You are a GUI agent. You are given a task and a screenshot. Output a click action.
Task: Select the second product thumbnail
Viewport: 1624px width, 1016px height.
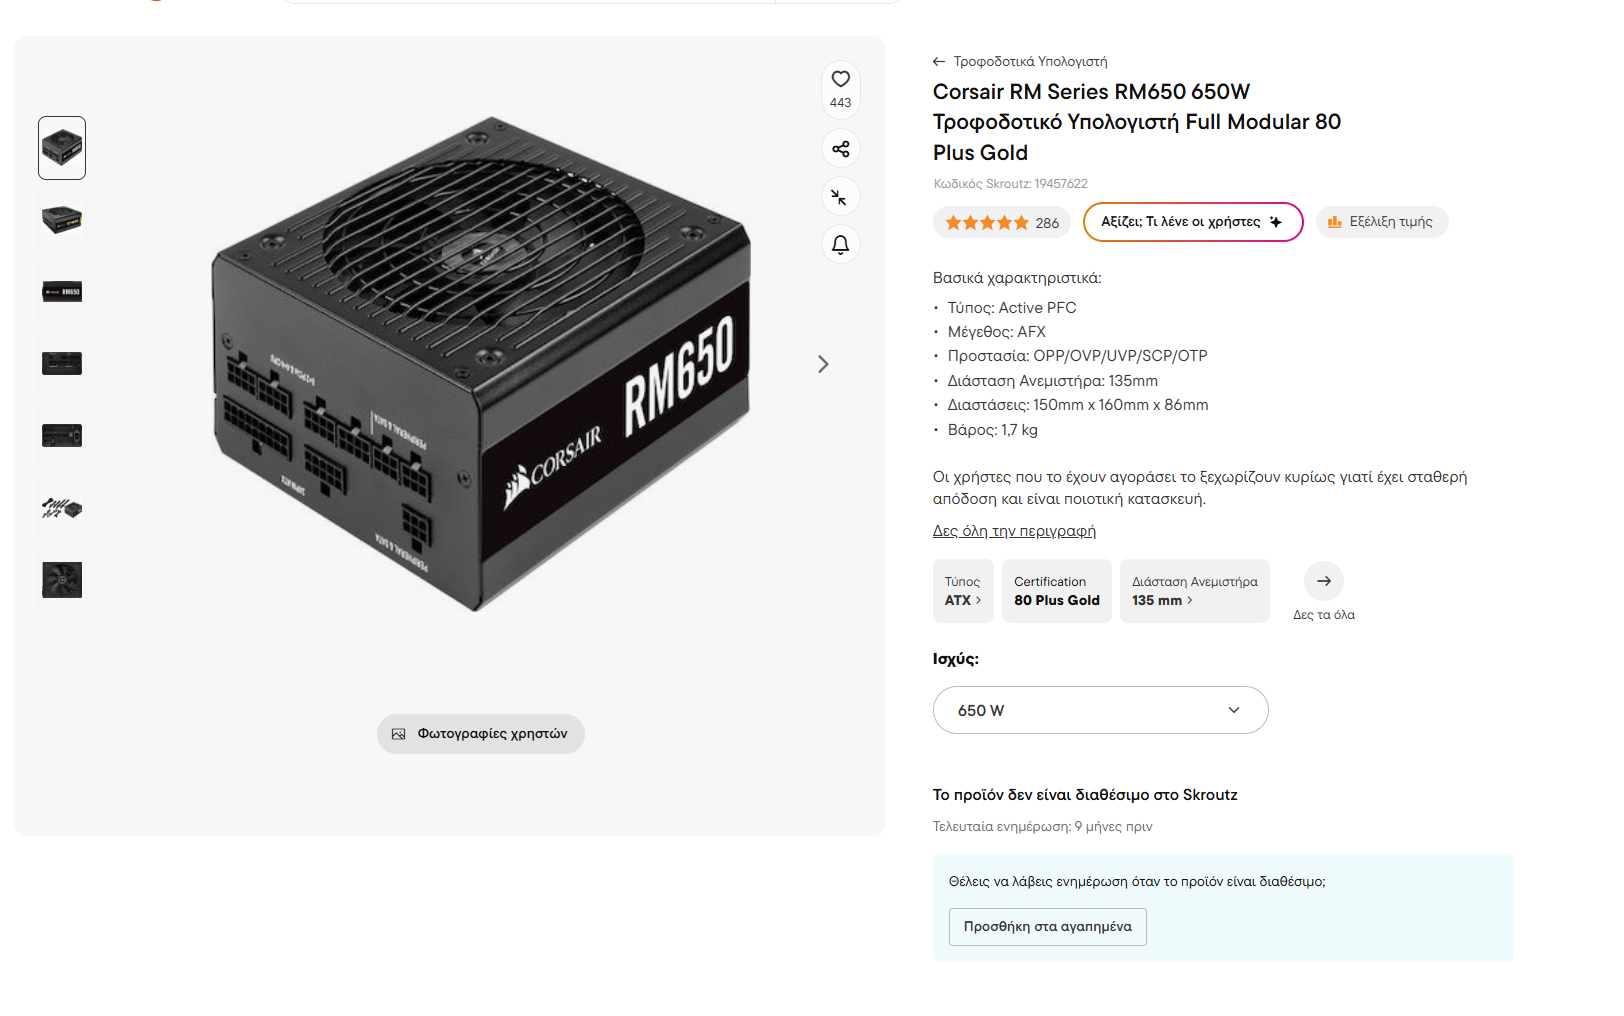[x=62, y=220]
